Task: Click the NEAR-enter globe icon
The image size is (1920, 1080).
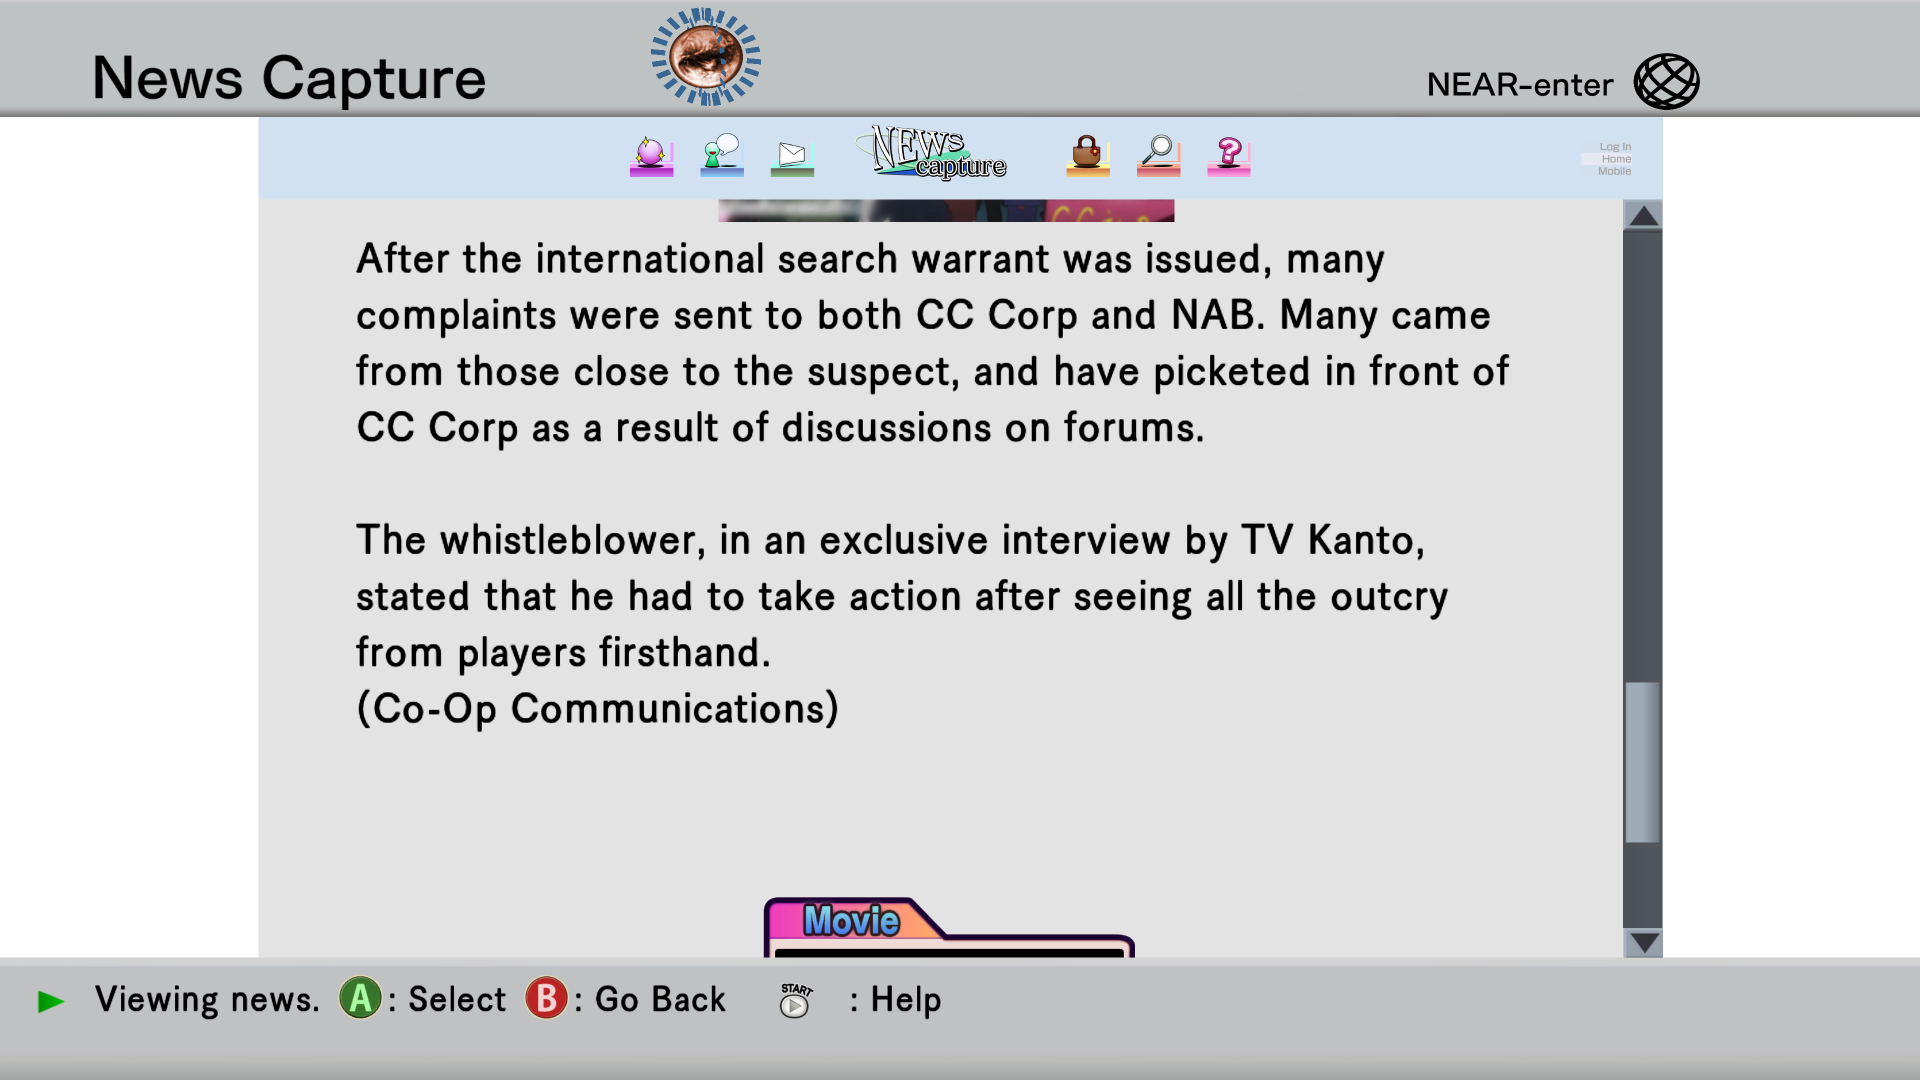Action: click(1666, 82)
